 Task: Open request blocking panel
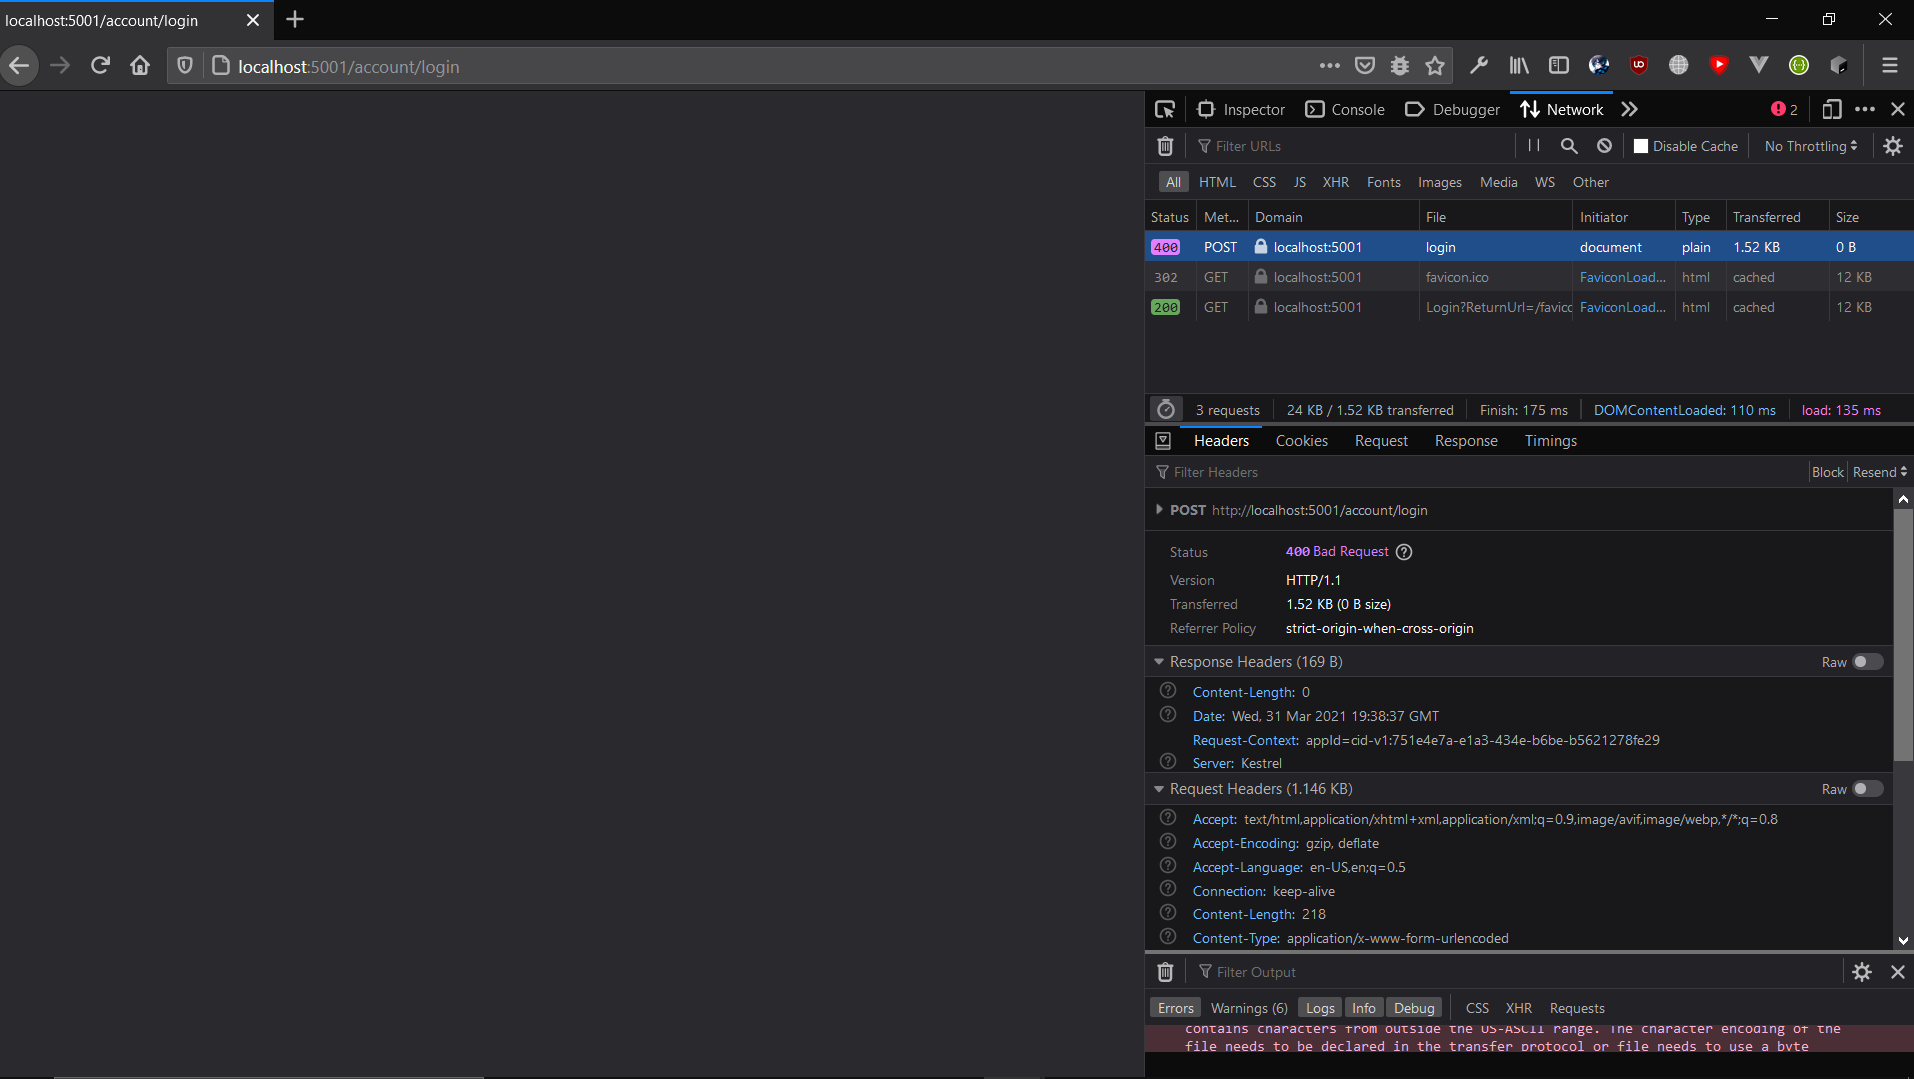pyautogui.click(x=1602, y=145)
